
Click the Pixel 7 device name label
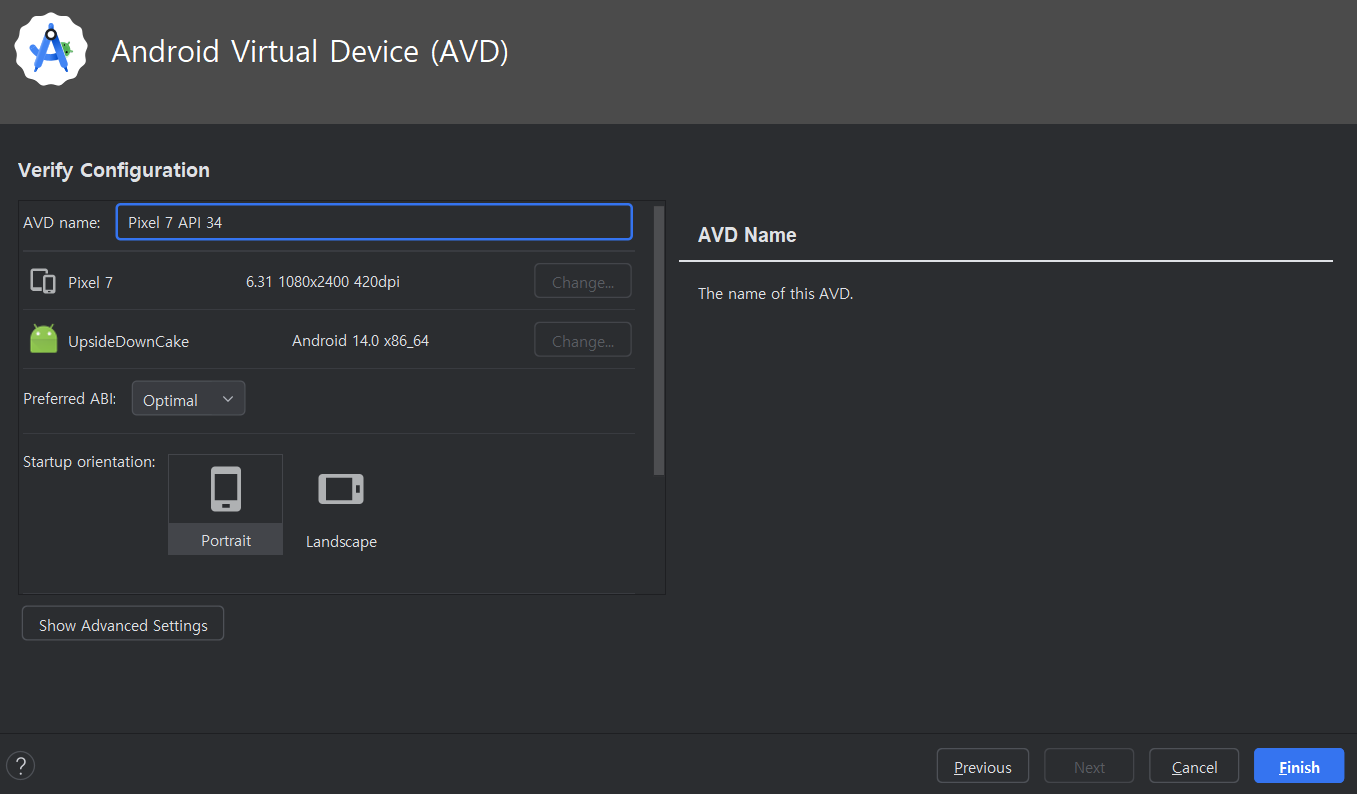pyautogui.click(x=90, y=283)
